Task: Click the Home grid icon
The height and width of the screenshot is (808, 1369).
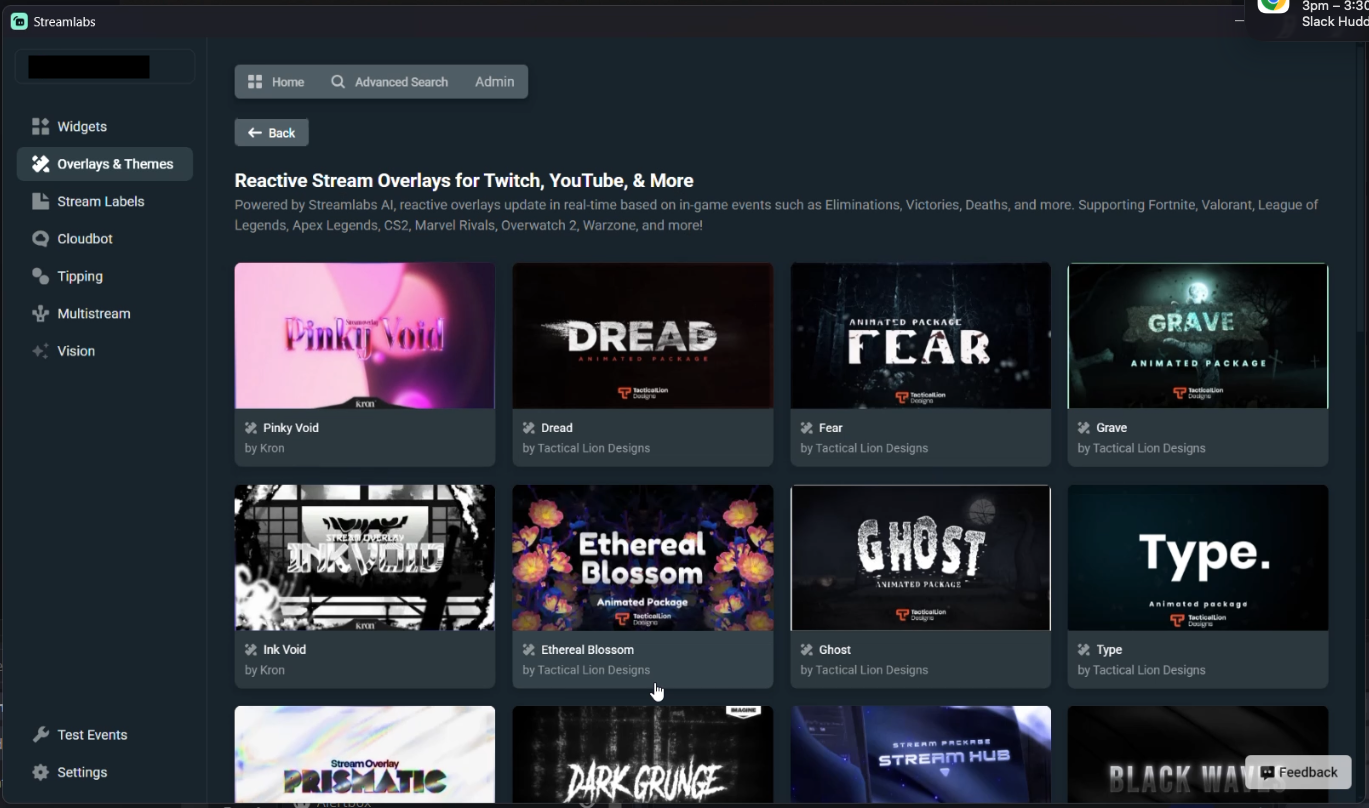Action: pos(255,82)
